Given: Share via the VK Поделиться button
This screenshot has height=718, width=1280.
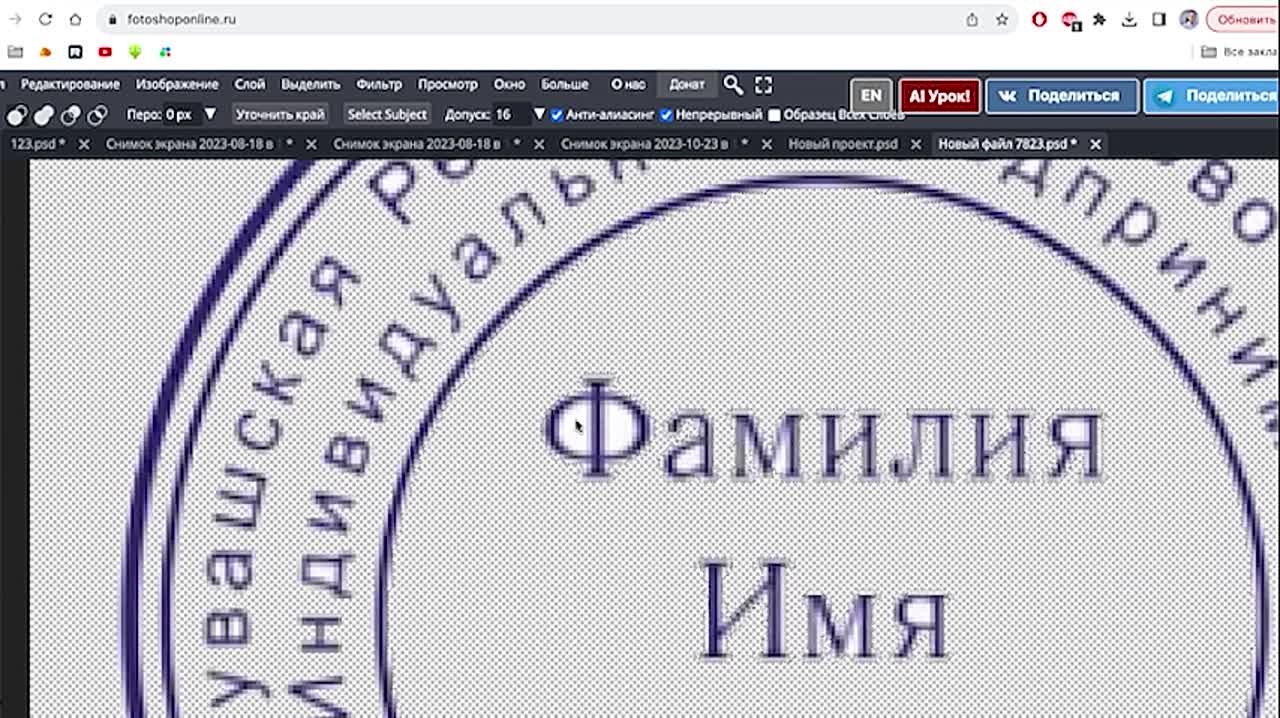Looking at the screenshot, I should [x=1062, y=96].
